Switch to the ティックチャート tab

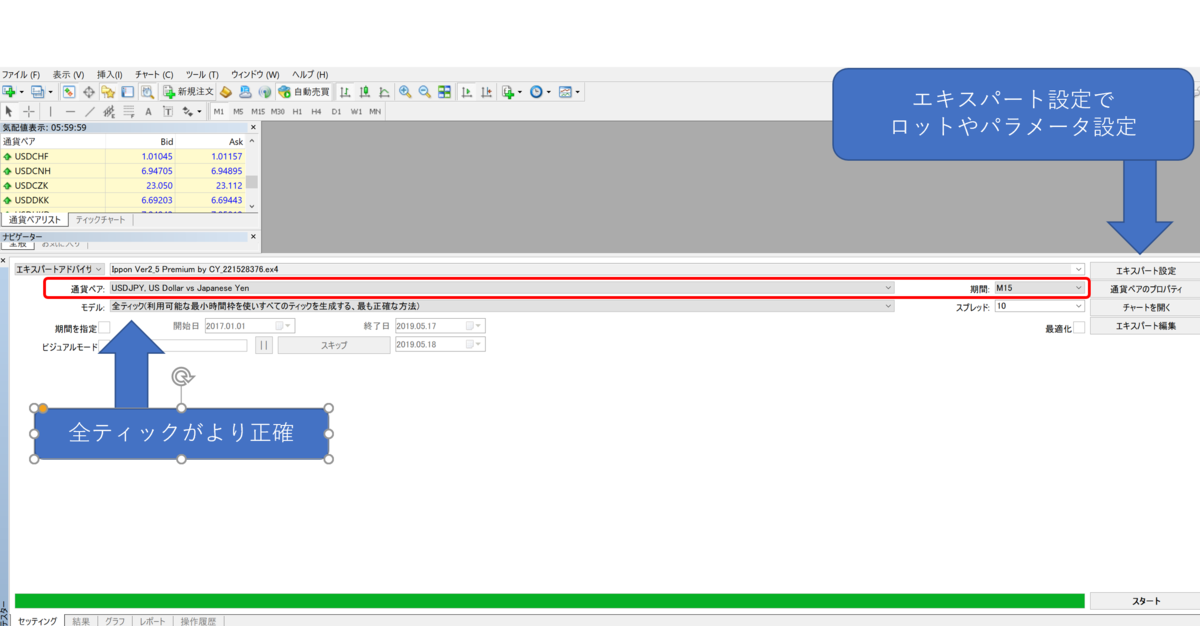pos(101,219)
